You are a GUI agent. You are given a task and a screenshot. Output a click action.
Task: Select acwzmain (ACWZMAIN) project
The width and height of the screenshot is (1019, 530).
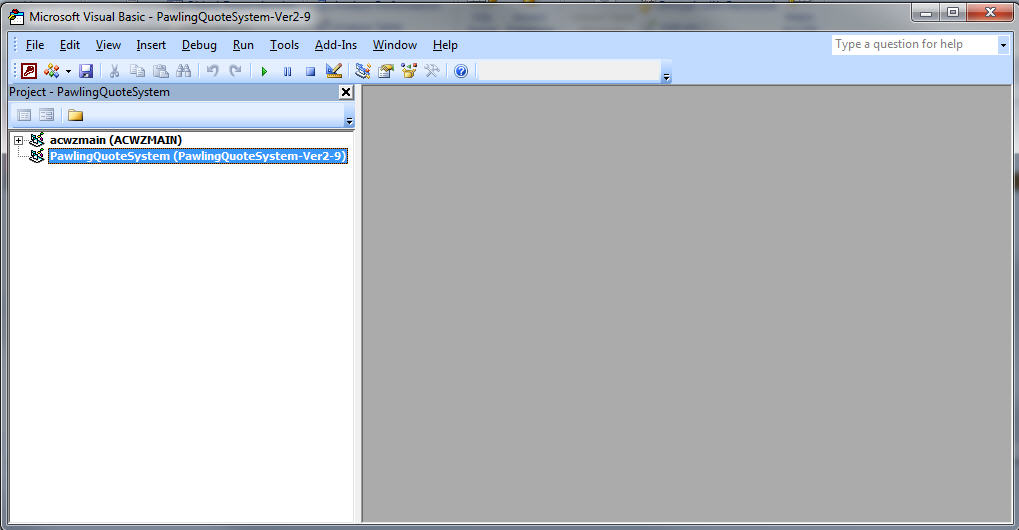coord(116,140)
